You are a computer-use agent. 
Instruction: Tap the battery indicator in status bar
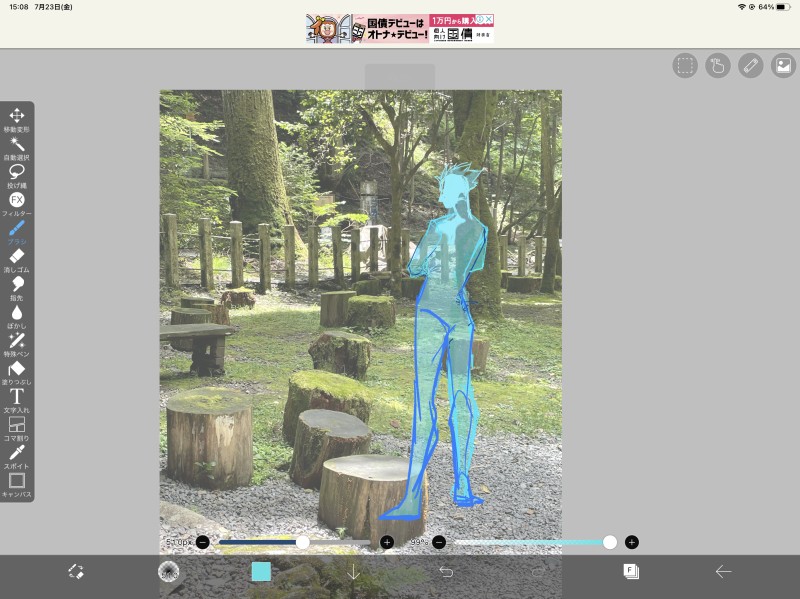coord(783,7)
